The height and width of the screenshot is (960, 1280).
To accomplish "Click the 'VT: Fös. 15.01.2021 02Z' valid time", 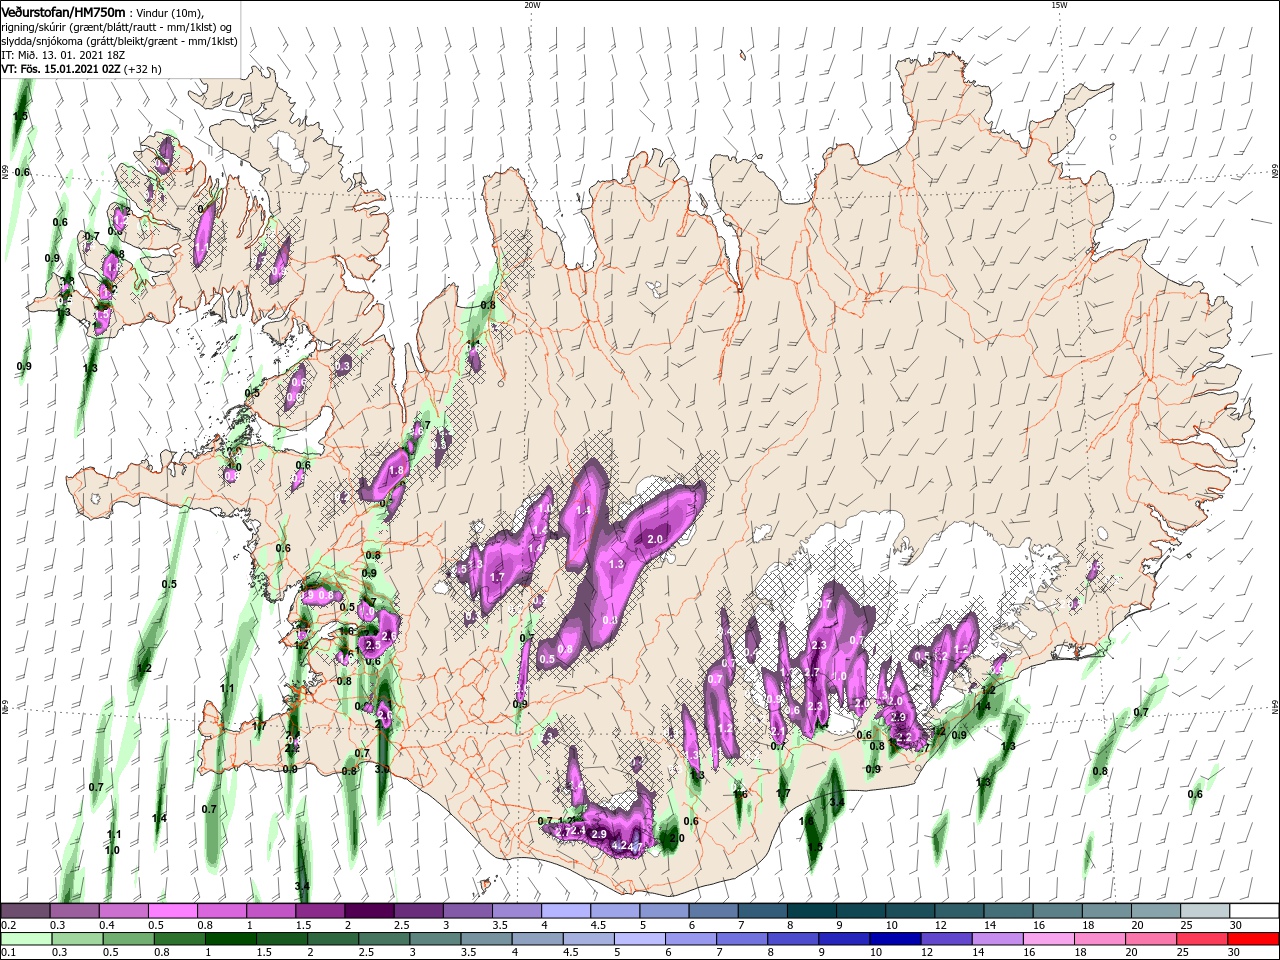I will (x=61, y=69).
